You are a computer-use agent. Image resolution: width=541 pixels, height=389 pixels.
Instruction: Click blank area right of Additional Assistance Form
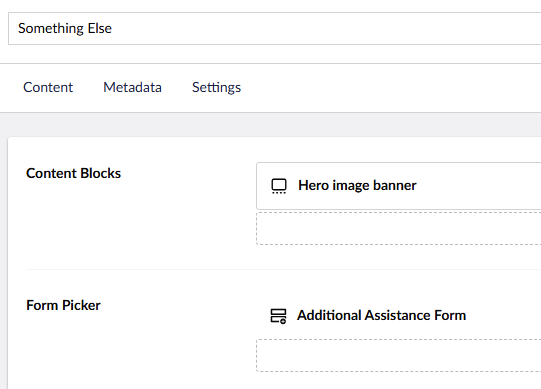504,315
